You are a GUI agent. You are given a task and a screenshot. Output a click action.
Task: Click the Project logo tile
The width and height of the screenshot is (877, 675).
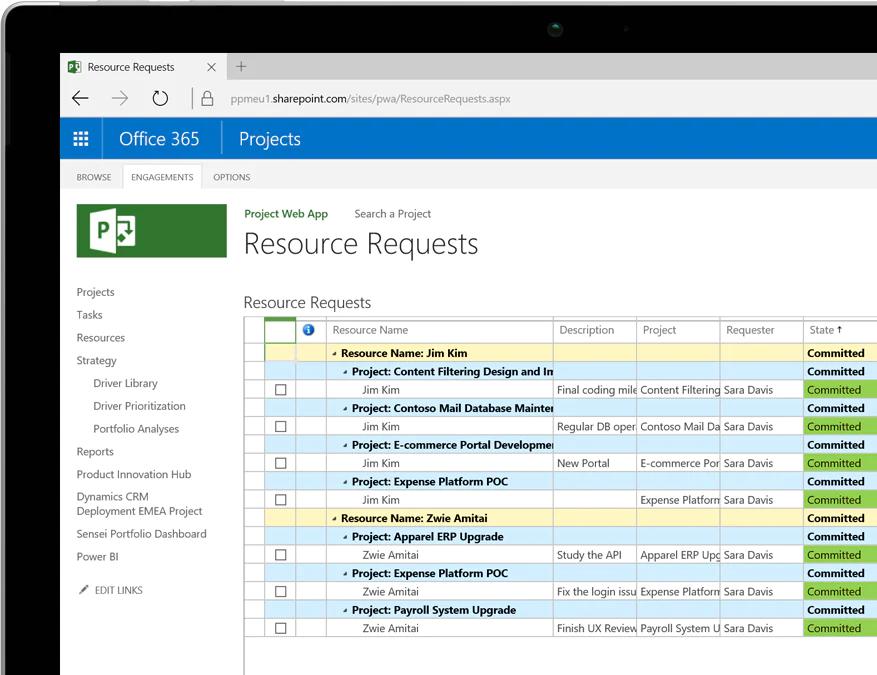click(152, 230)
